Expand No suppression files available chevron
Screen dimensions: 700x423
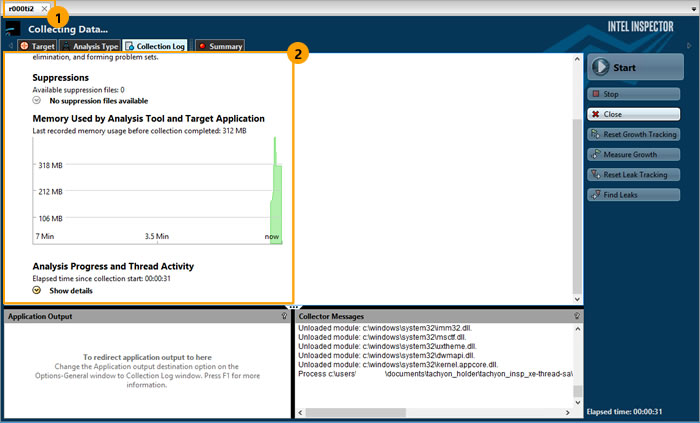coord(37,100)
